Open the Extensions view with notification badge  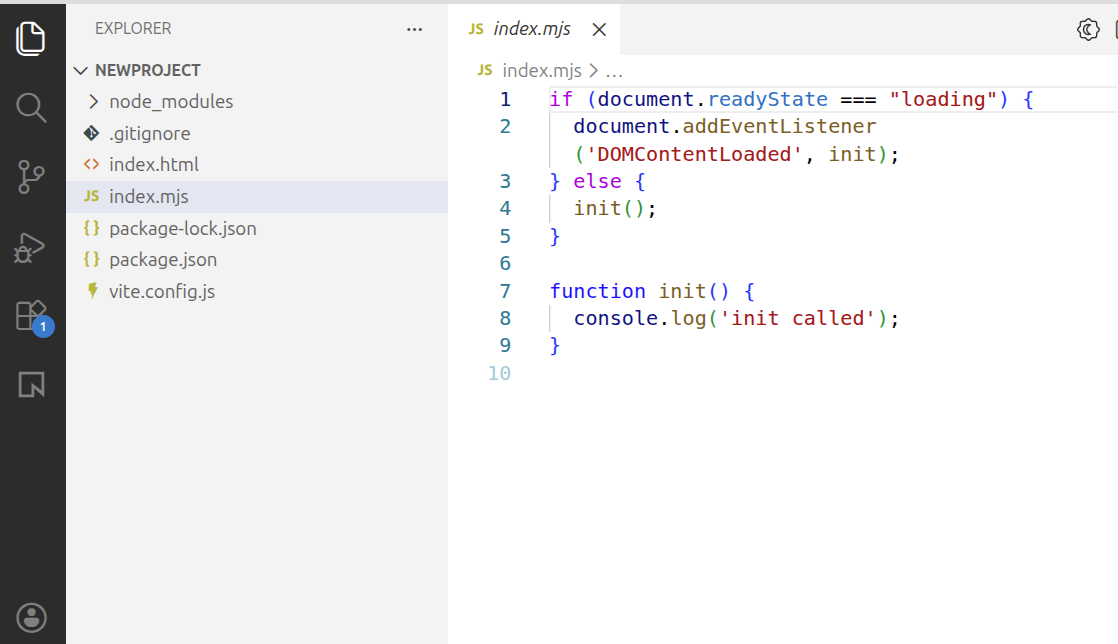tap(32, 314)
